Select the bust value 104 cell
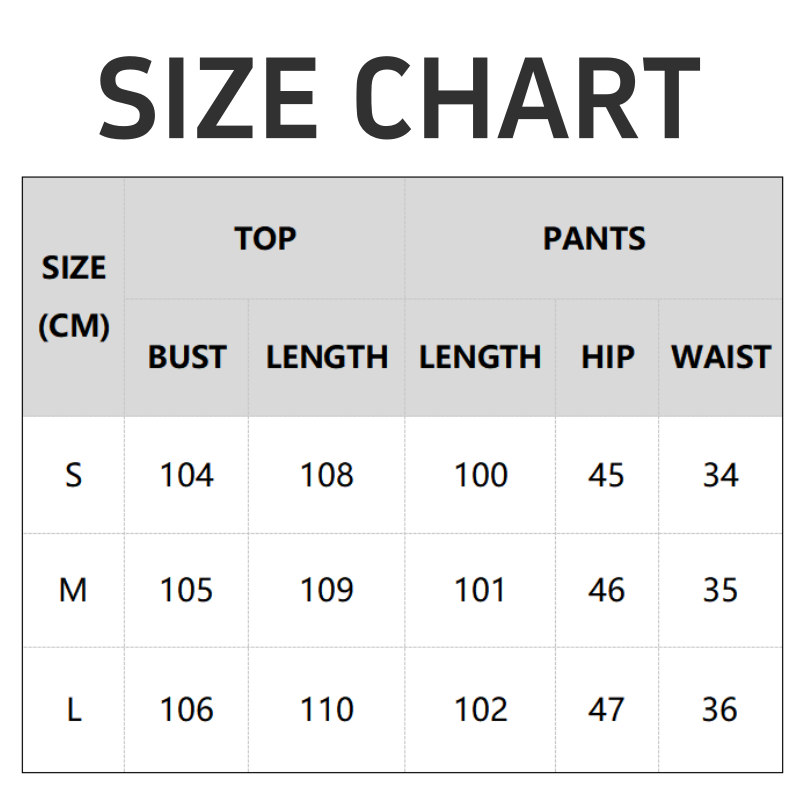The image size is (800, 800). pyautogui.click(x=187, y=475)
